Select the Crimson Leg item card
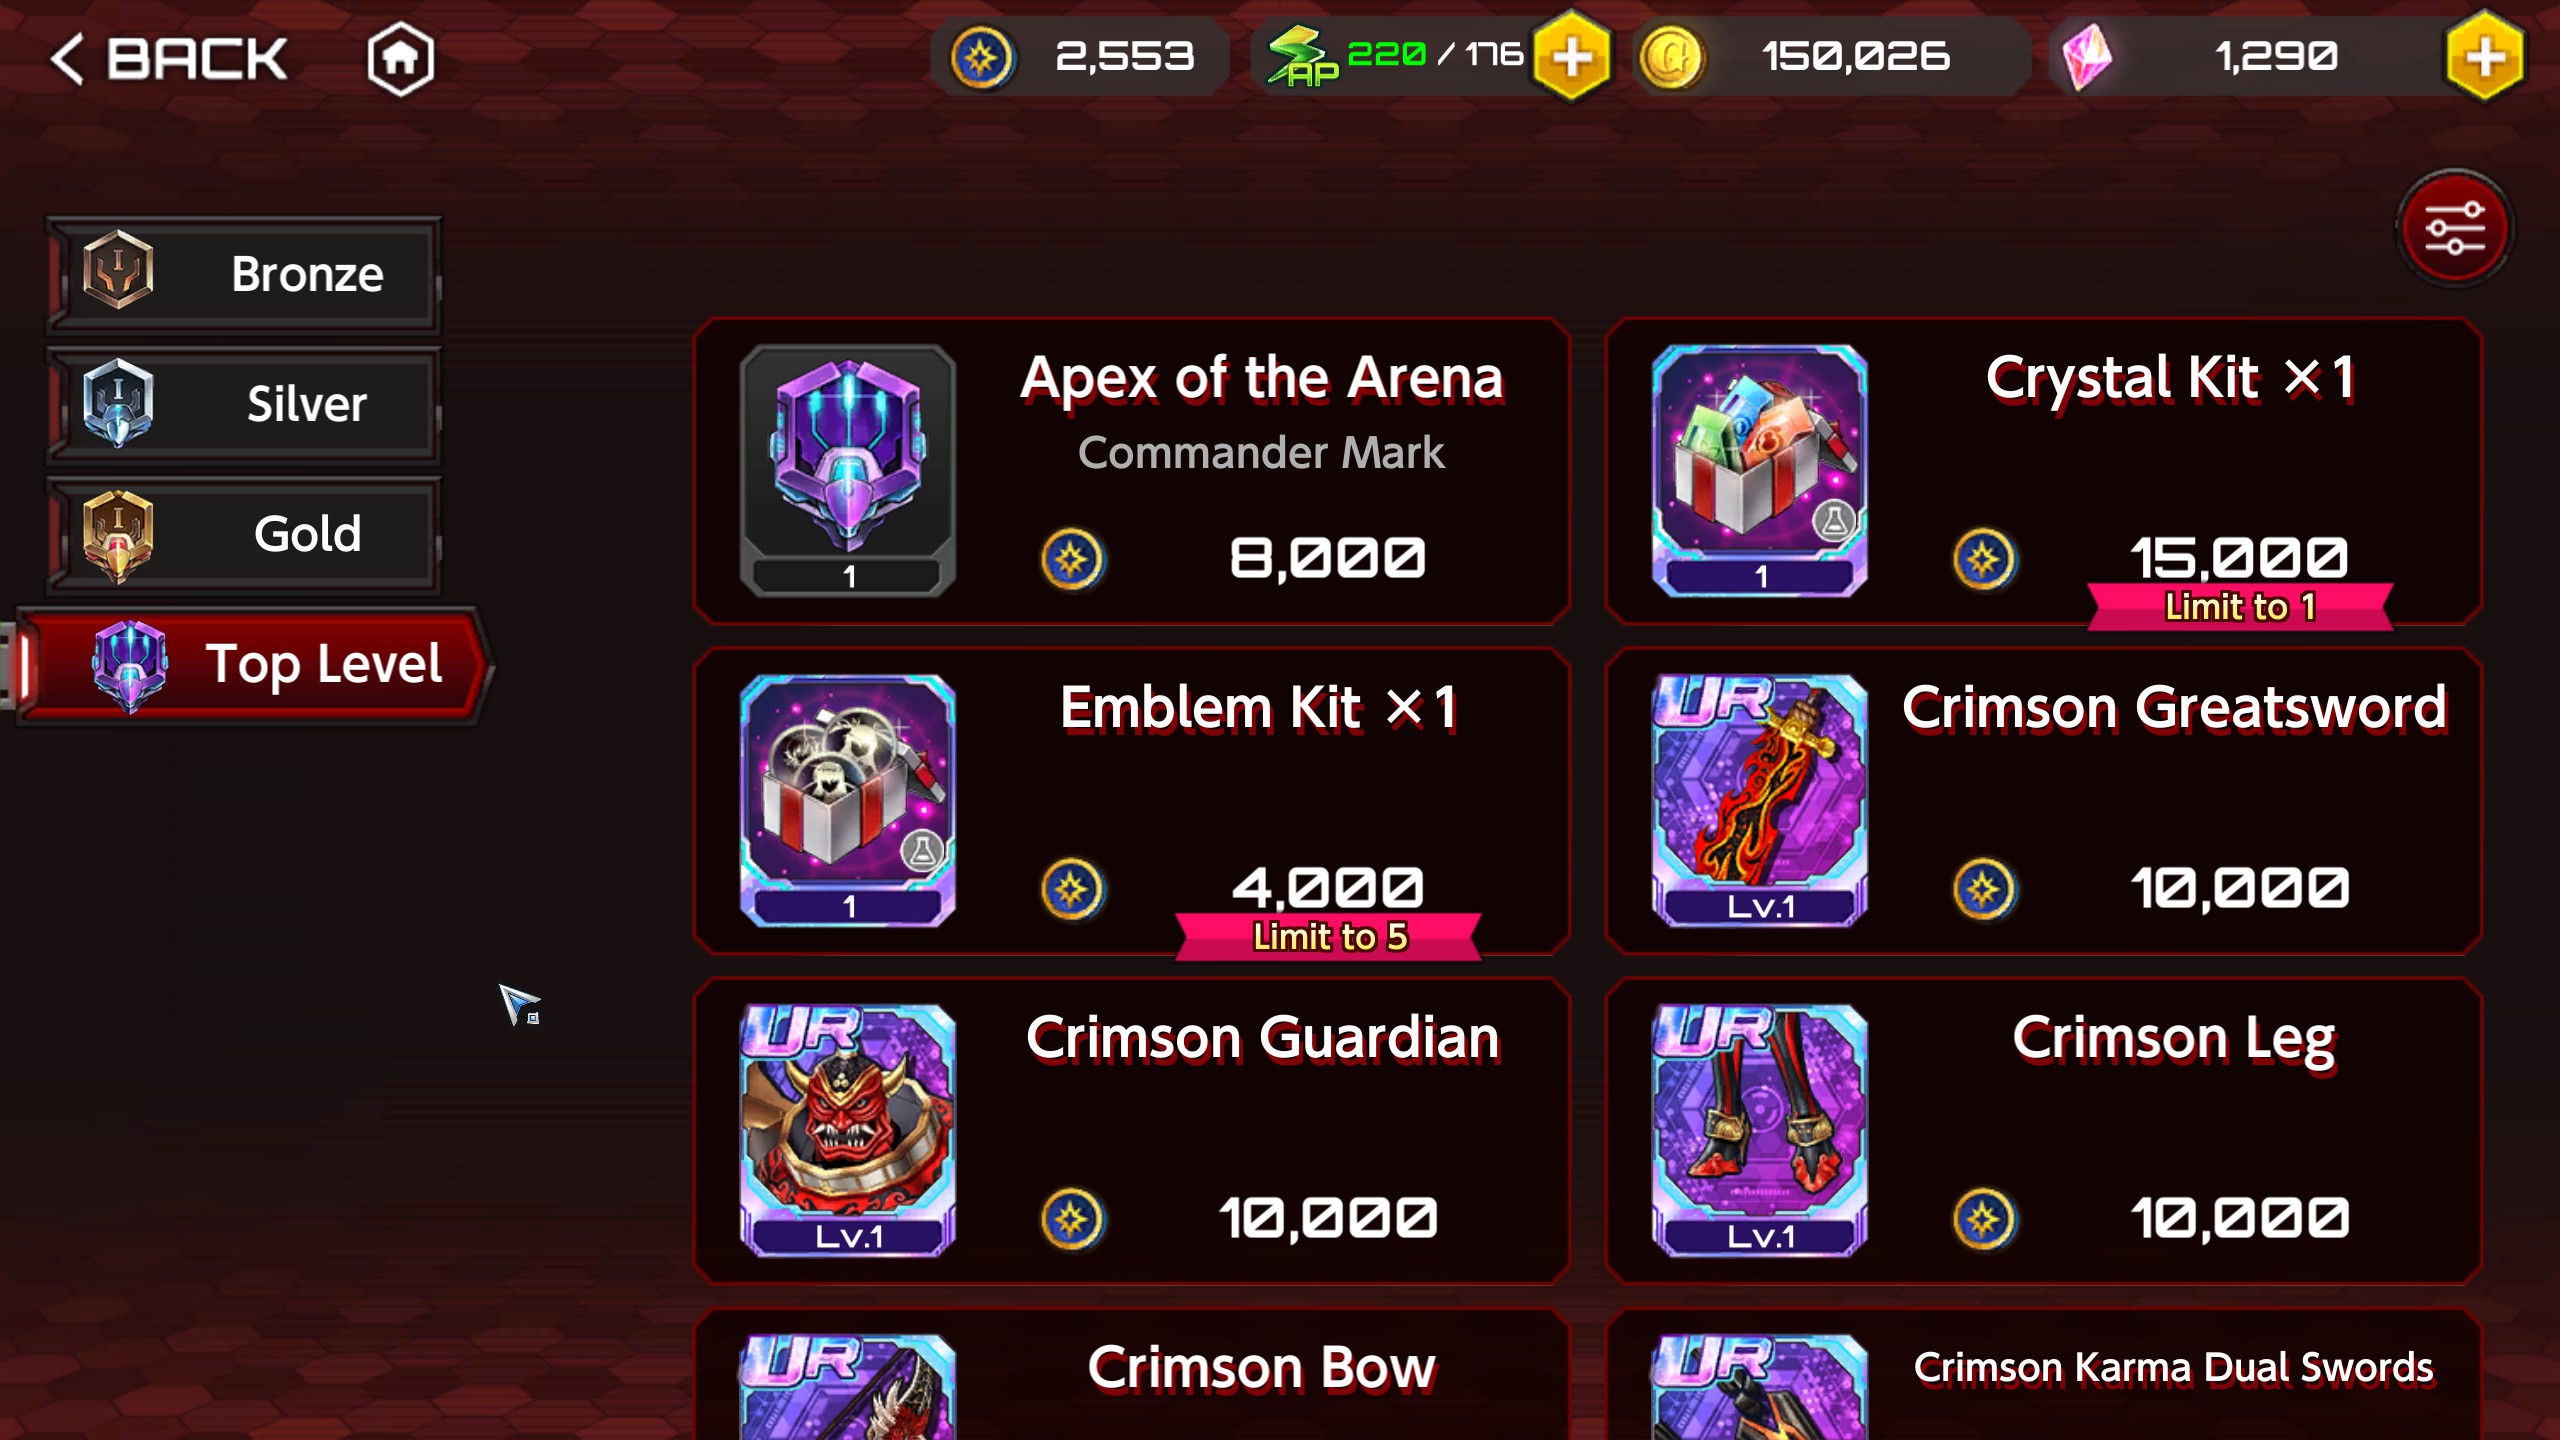This screenshot has width=2560, height=1440. click(x=2044, y=1131)
